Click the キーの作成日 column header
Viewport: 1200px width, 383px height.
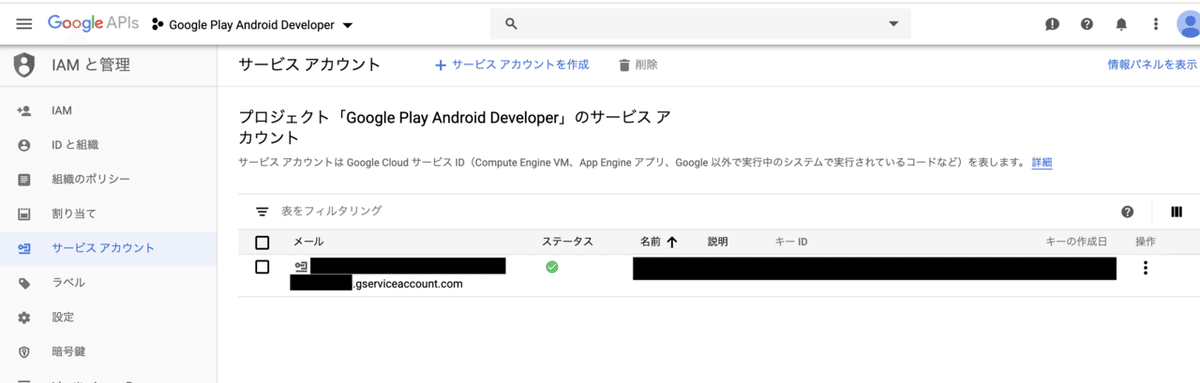[x=1076, y=242]
